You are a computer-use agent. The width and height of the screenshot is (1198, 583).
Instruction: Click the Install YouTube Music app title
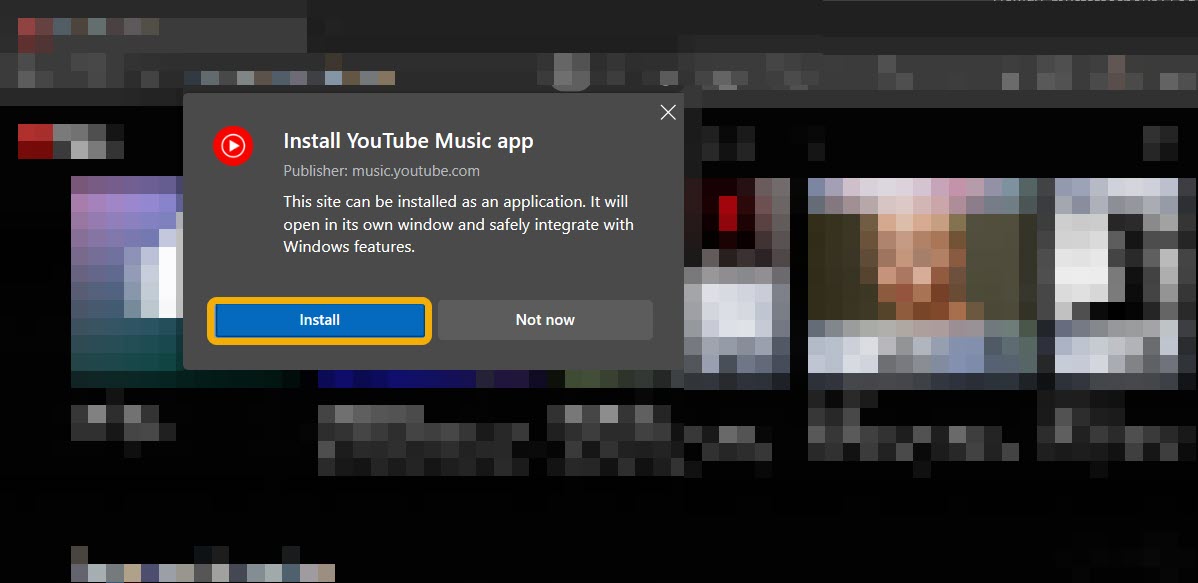pos(408,140)
